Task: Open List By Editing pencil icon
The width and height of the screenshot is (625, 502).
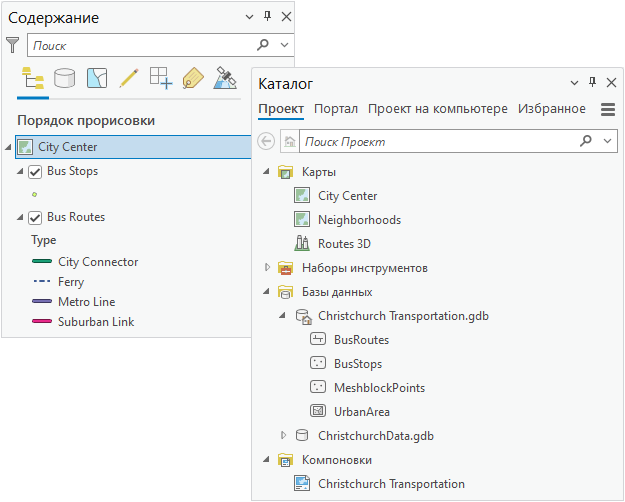Action: pyautogui.click(x=129, y=78)
